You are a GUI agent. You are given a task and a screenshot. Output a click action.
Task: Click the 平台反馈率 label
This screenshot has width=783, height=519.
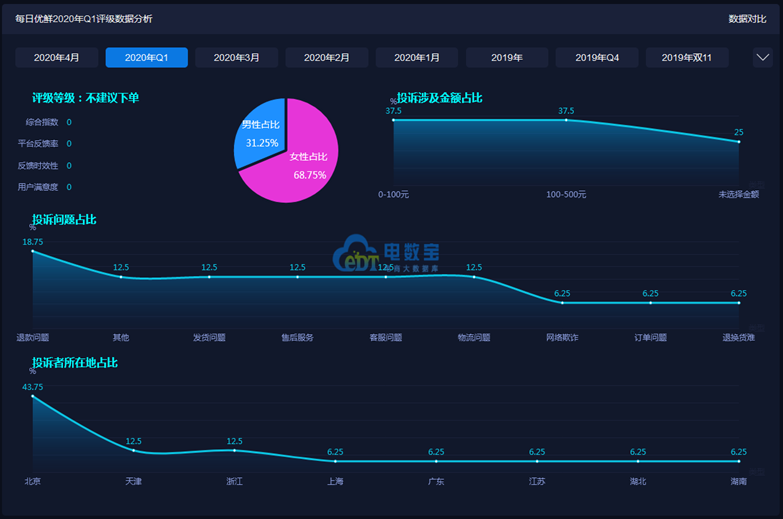click(x=38, y=144)
